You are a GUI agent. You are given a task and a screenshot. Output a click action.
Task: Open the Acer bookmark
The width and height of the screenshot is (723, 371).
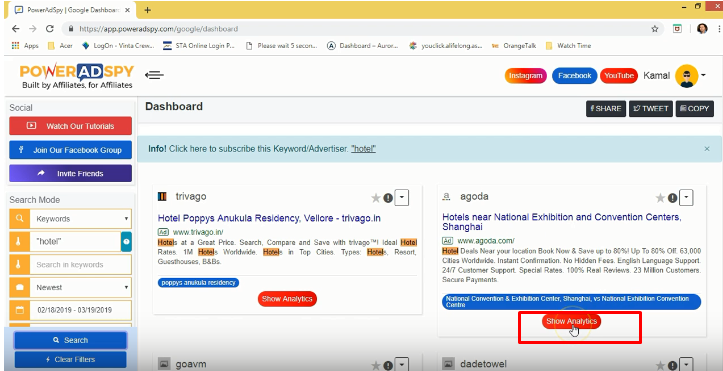point(60,46)
